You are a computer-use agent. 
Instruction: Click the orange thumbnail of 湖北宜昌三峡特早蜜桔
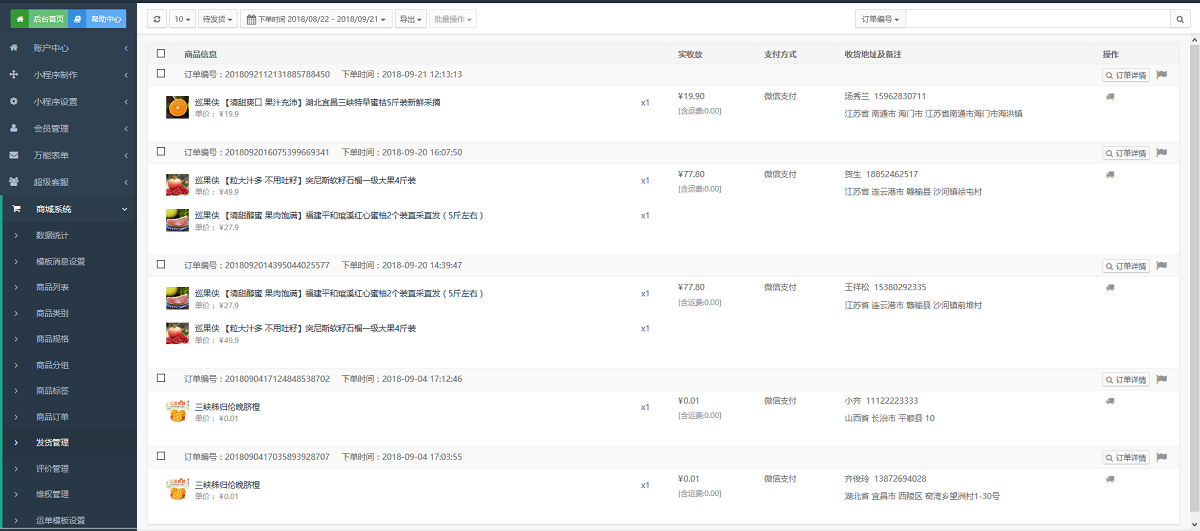pyautogui.click(x=177, y=107)
